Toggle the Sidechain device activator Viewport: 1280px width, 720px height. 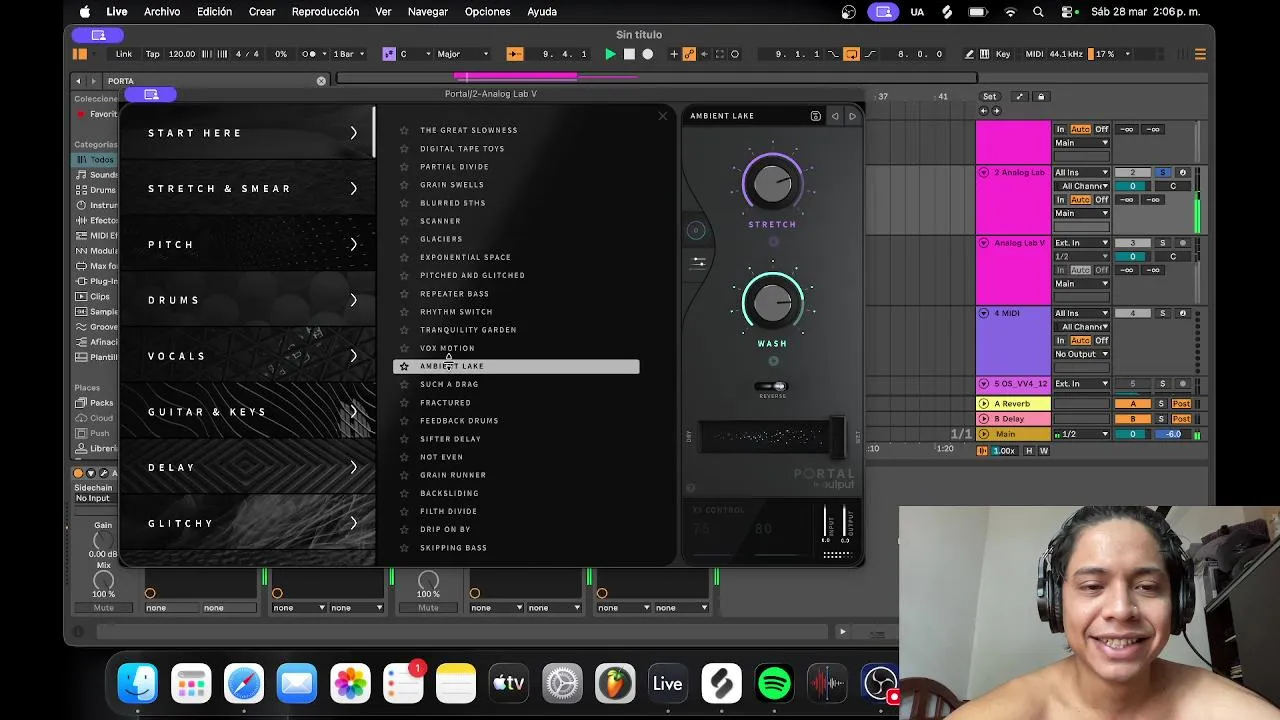point(79,473)
